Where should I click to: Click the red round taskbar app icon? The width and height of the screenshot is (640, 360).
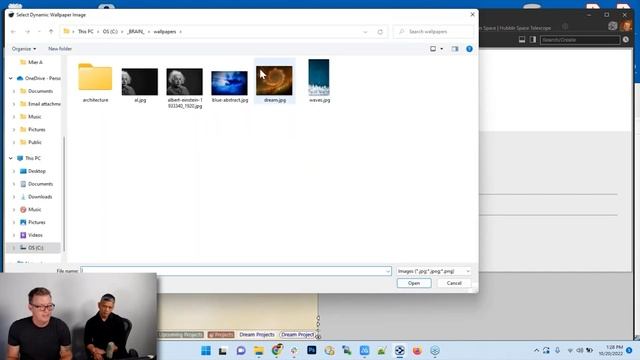pos(417,350)
